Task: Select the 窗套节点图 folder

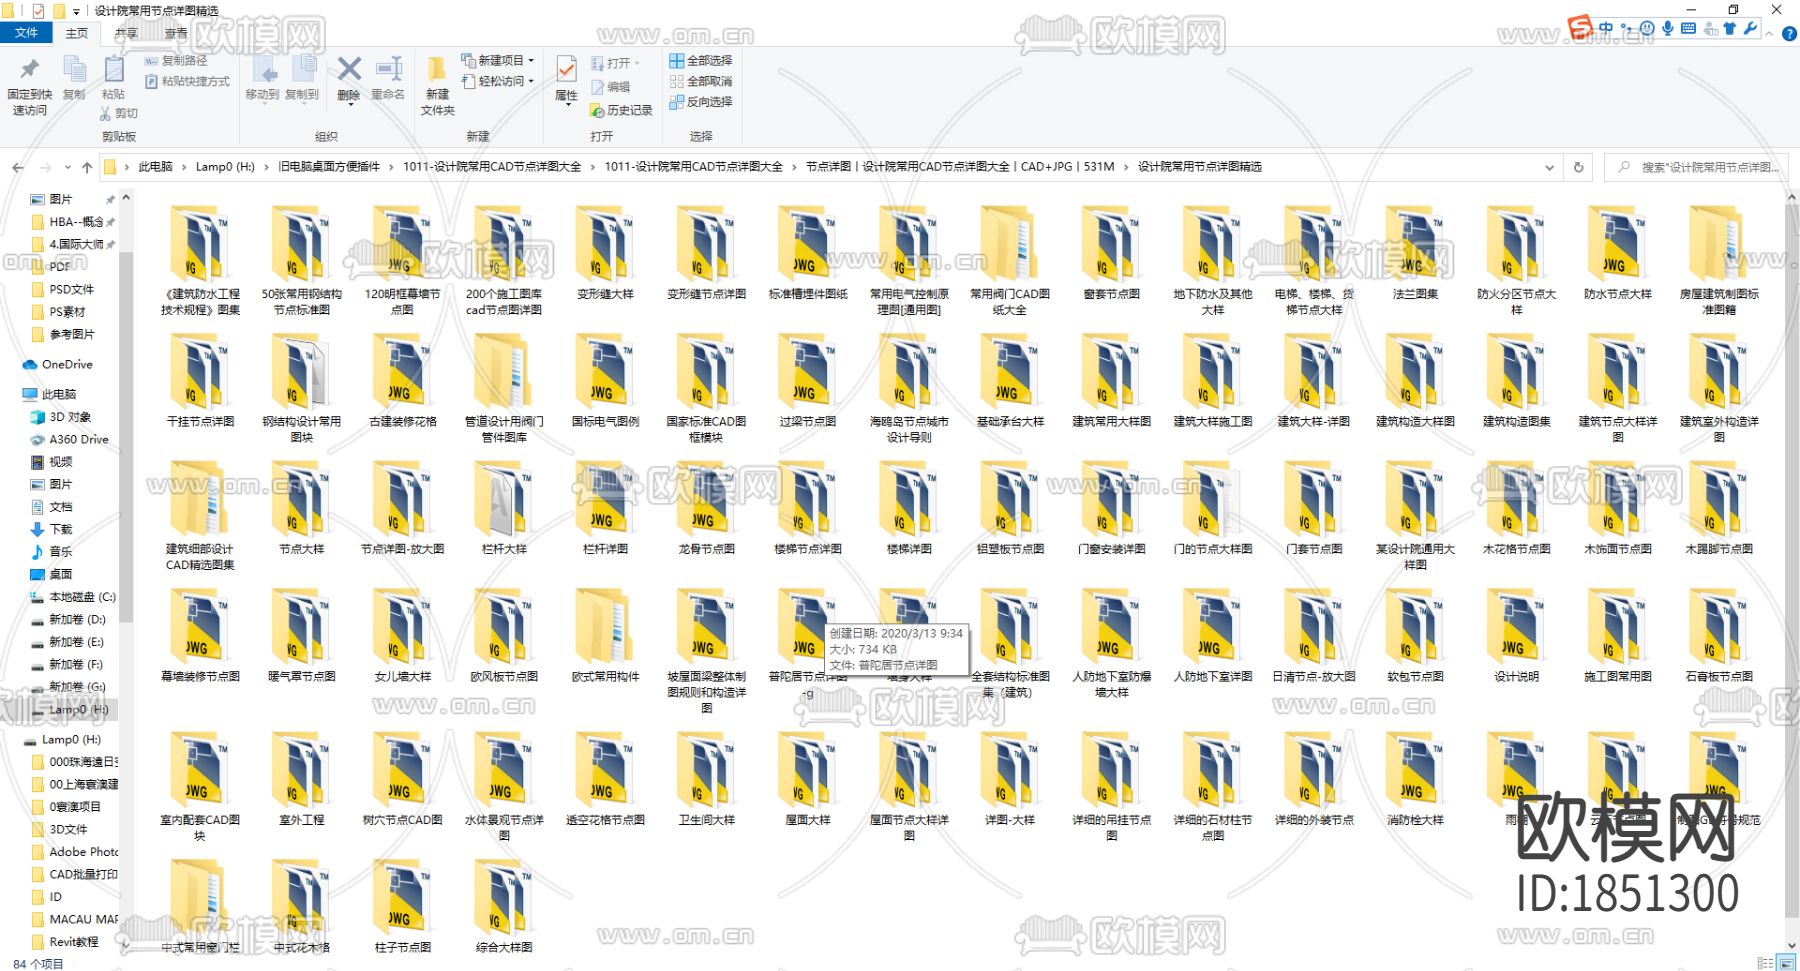Action: coord(1111,253)
